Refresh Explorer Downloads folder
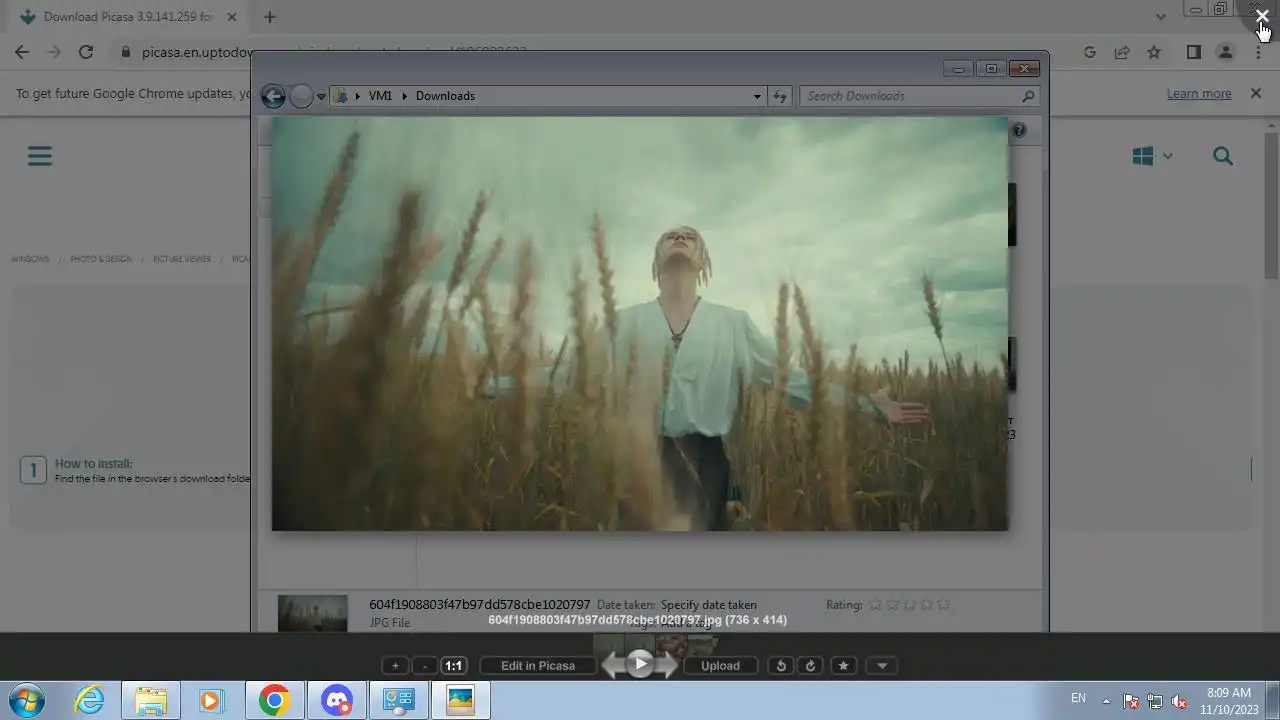Screen dimensions: 1280x720 (x=780, y=96)
